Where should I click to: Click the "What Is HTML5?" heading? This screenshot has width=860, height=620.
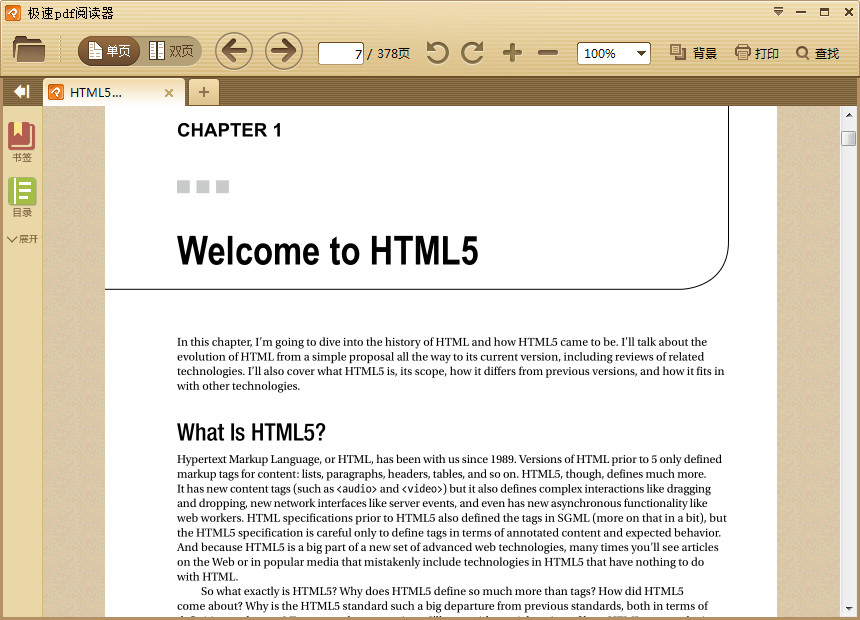[251, 432]
